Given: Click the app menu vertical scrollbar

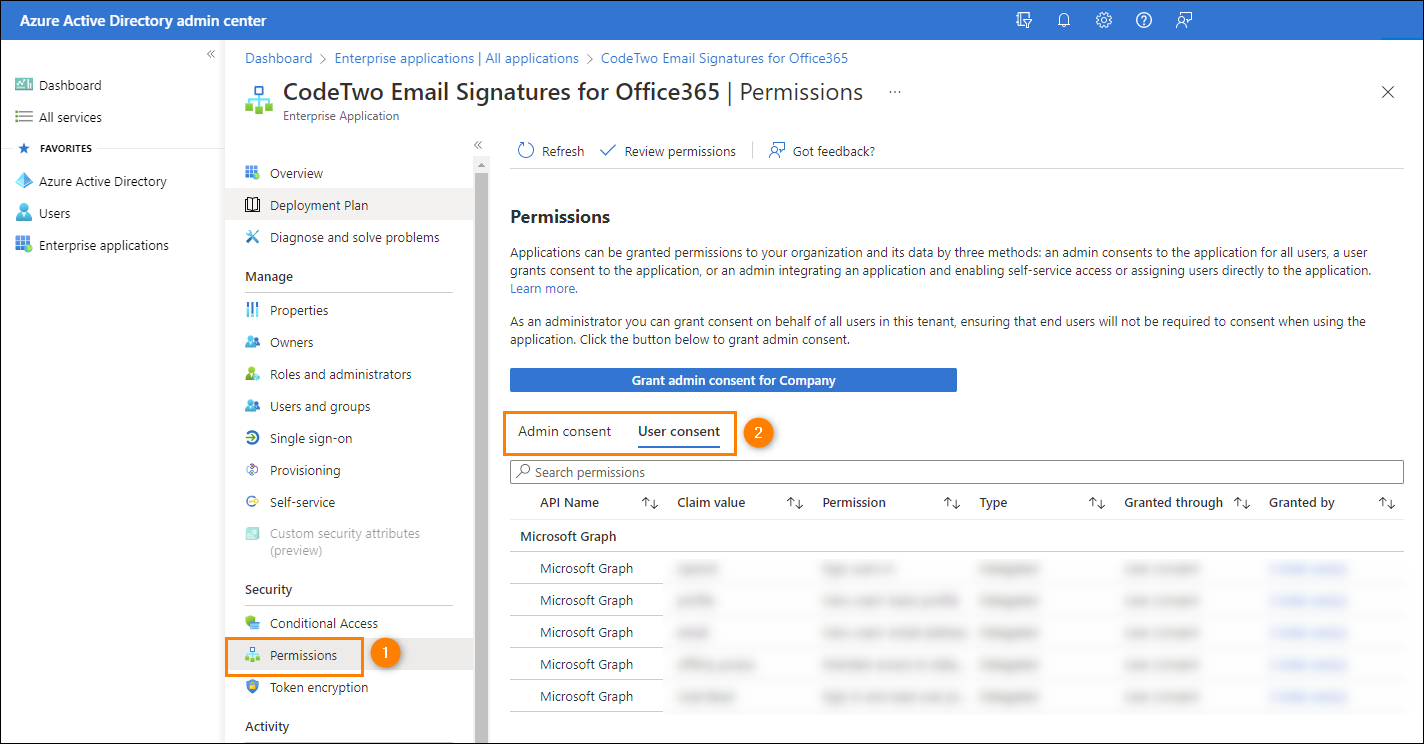Looking at the screenshot, I should (481, 450).
